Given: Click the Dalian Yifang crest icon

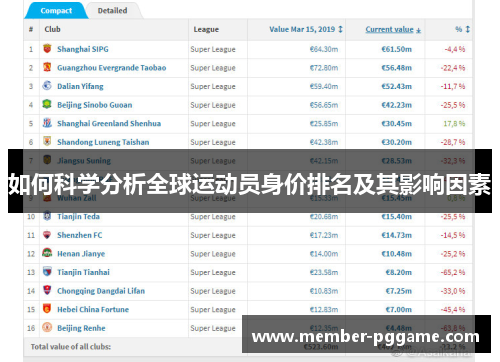Looking at the screenshot, I should (x=47, y=86).
